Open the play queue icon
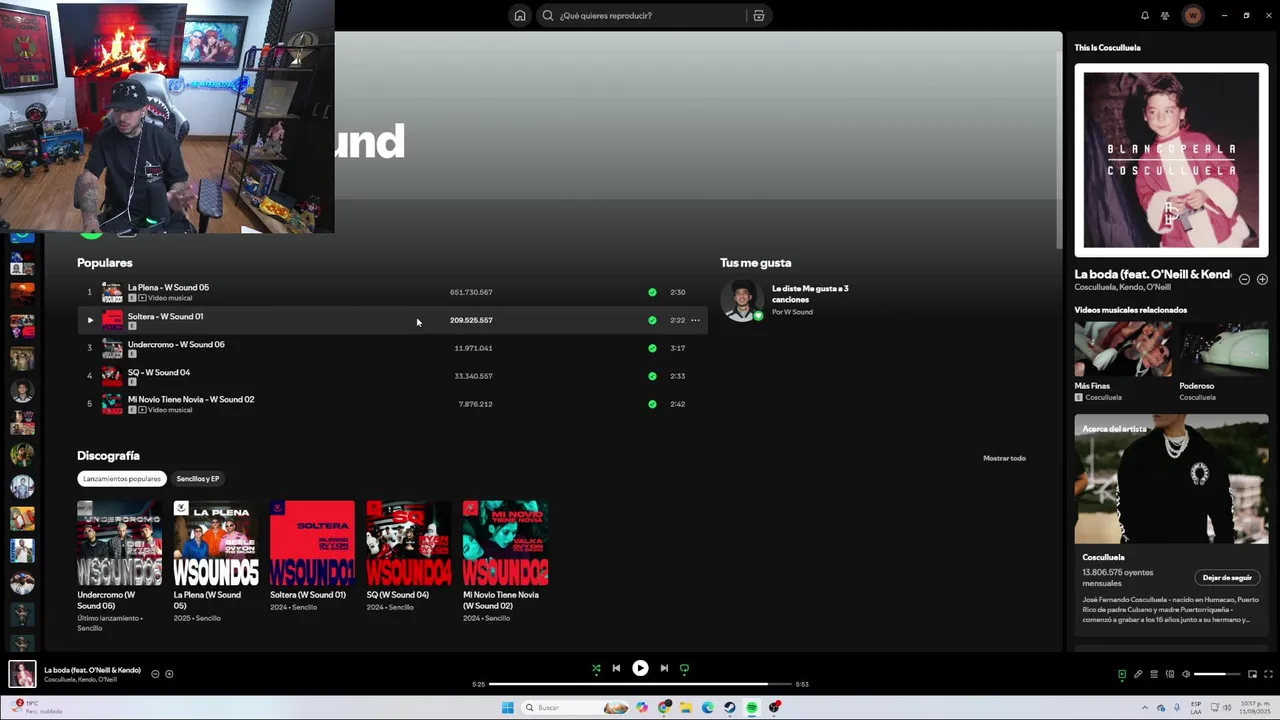The height and width of the screenshot is (720, 1280). (1153, 674)
